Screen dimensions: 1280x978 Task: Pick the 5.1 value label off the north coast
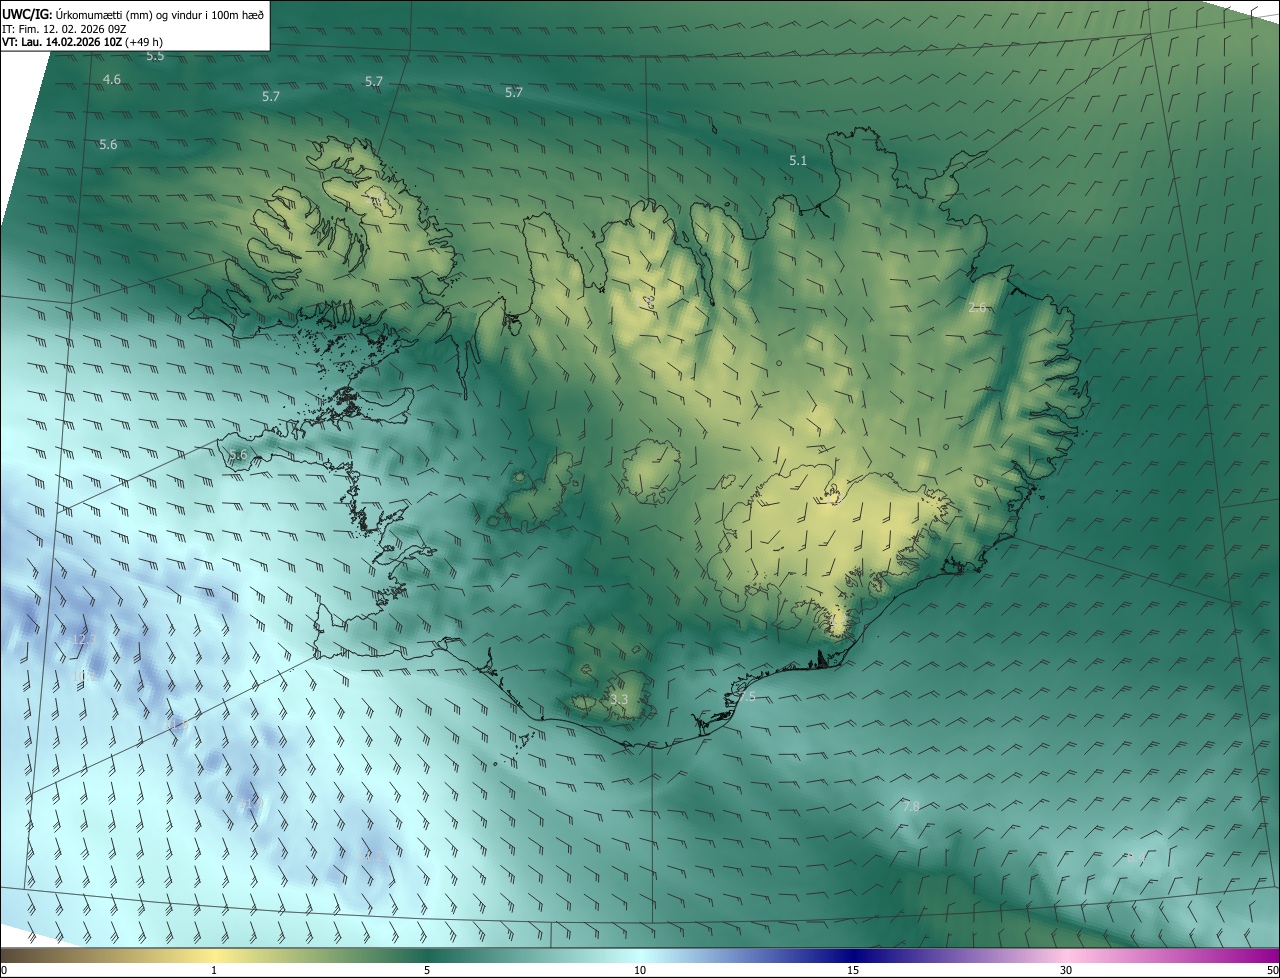click(x=798, y=160)
